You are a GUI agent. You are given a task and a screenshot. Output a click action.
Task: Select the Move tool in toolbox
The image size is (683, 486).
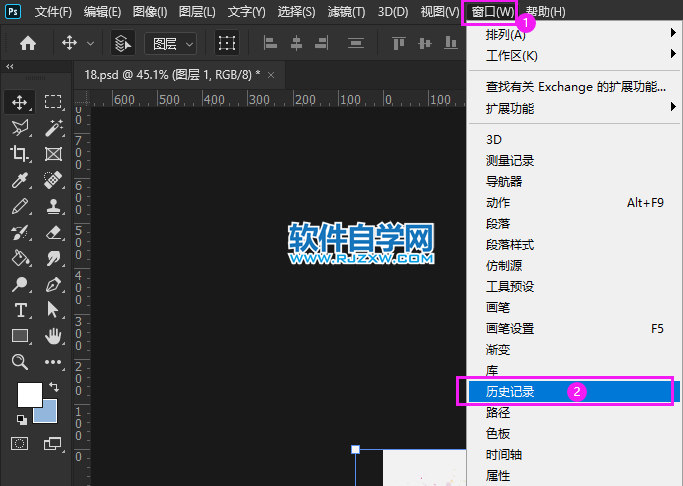(x=20, y=103)
